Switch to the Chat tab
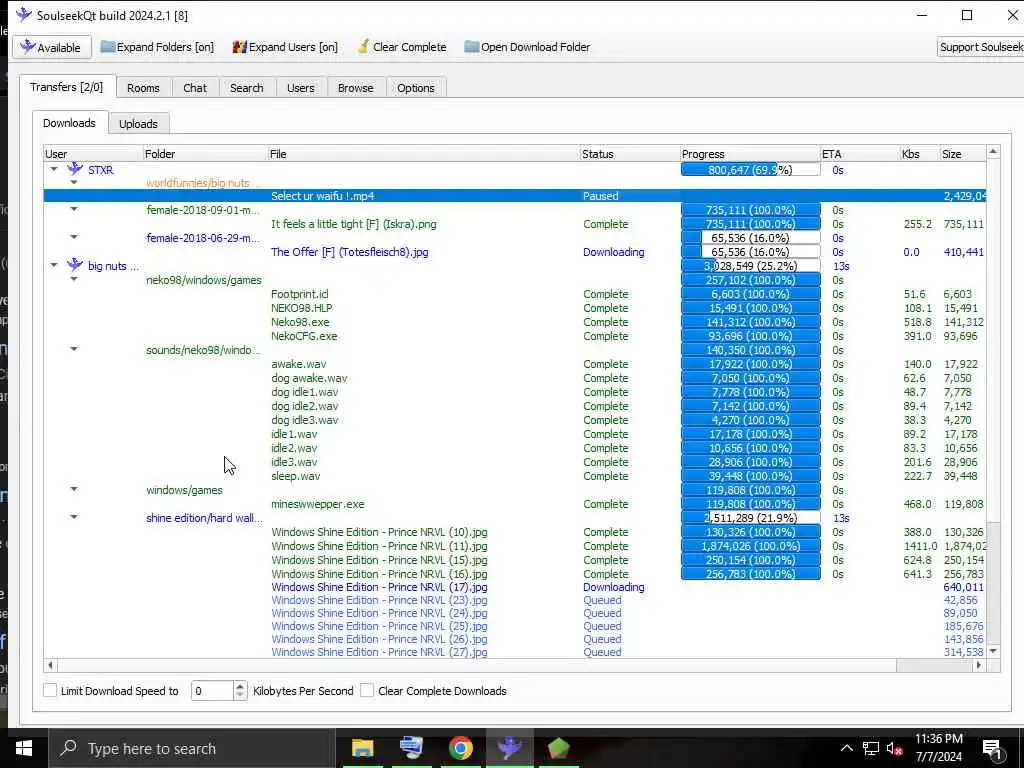The width and height of the screenshot is (1024, 768). tap(195, 88)
